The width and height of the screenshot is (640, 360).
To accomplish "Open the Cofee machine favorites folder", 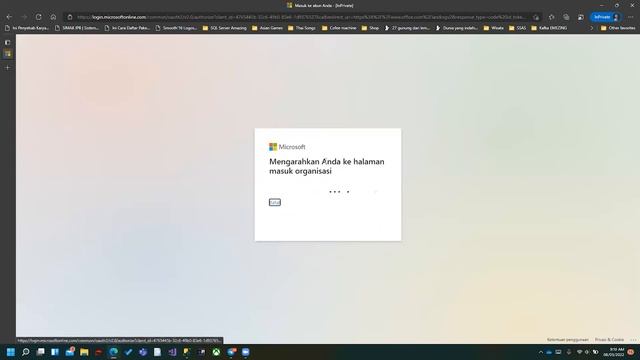I will pyautogui.click(x=339, y=28).
